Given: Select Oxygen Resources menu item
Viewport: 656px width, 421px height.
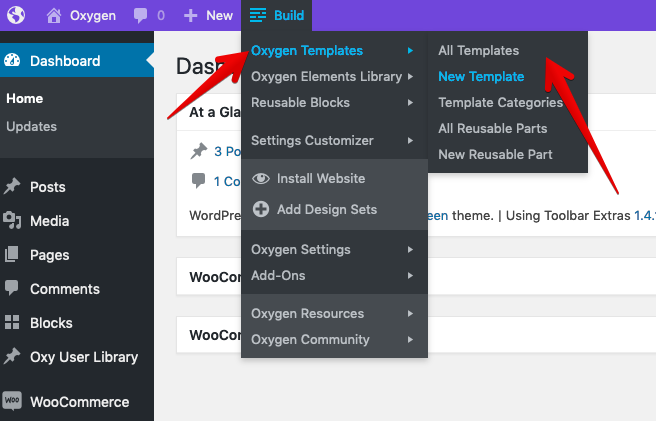Looking at the screenshot, I should pos(308,314).
